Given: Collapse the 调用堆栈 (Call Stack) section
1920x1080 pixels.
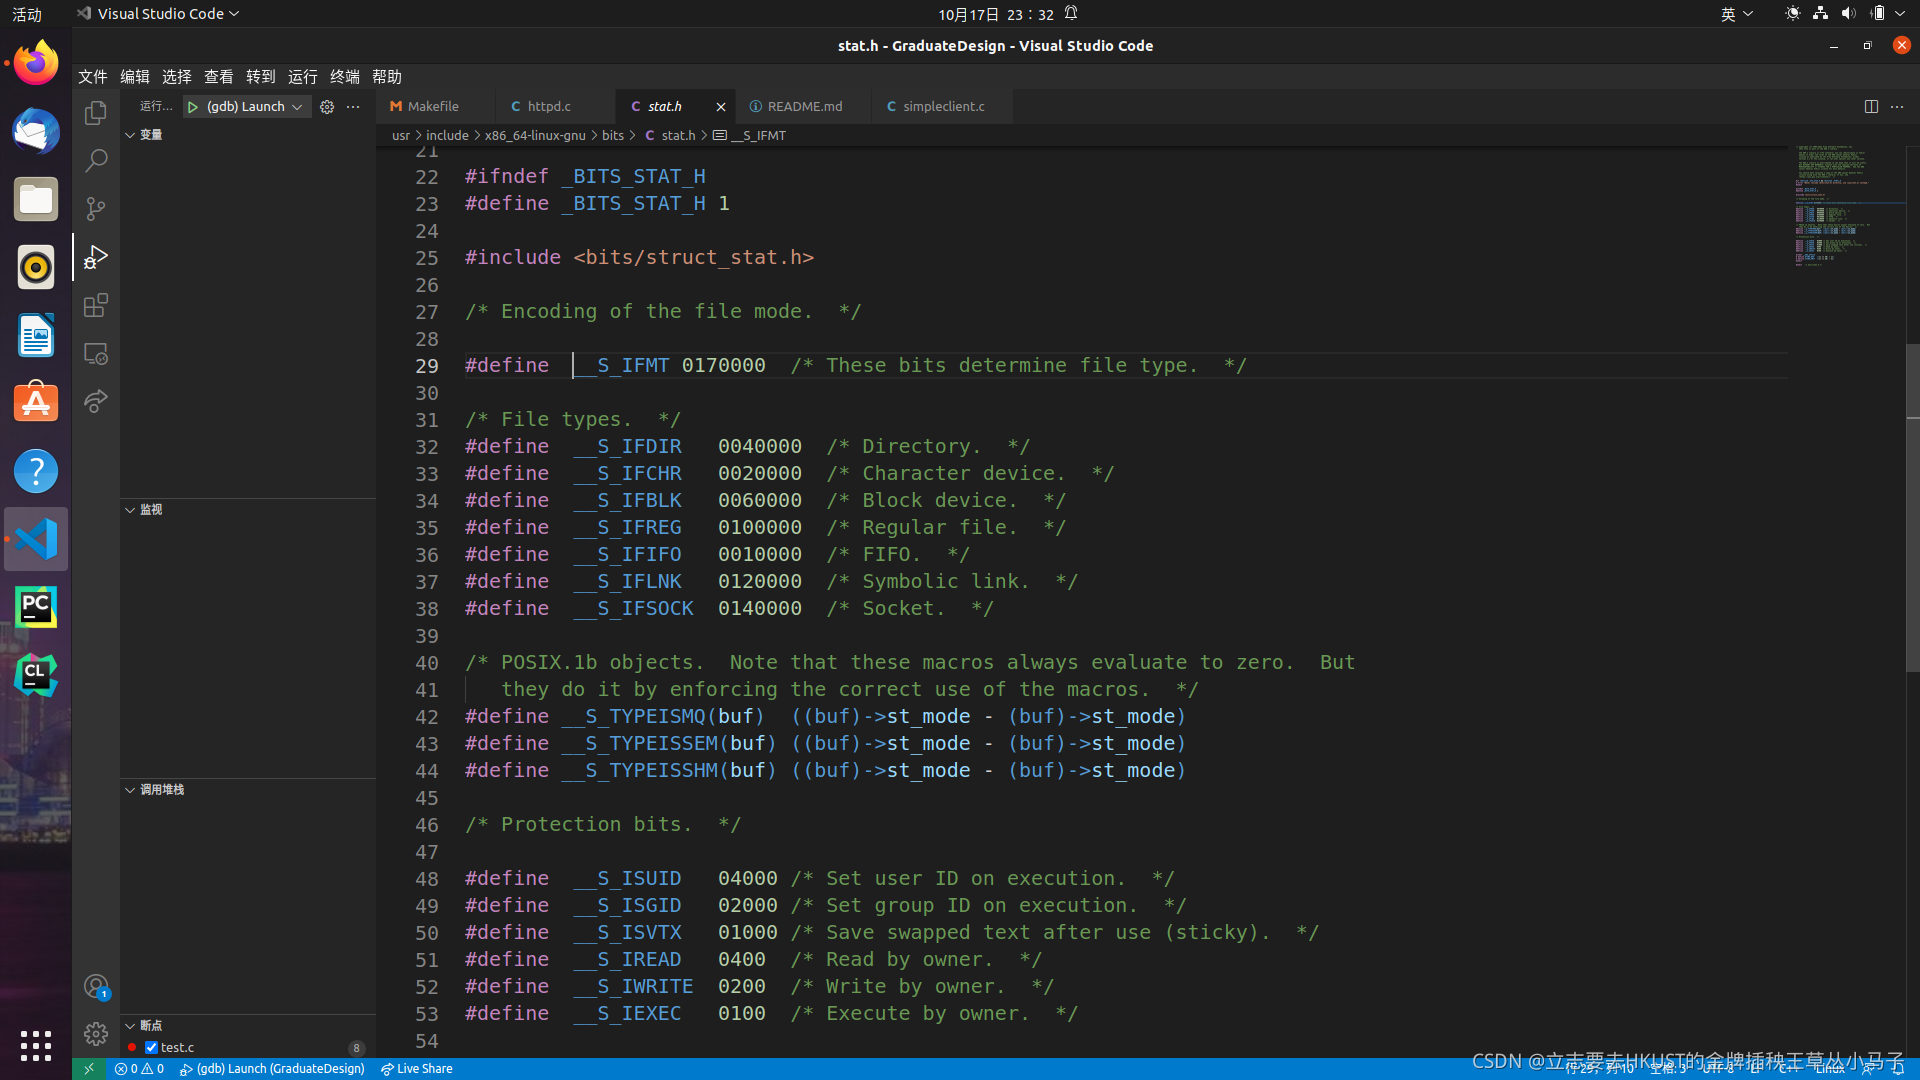Looking at the screenshot, I should pos(248,790).
